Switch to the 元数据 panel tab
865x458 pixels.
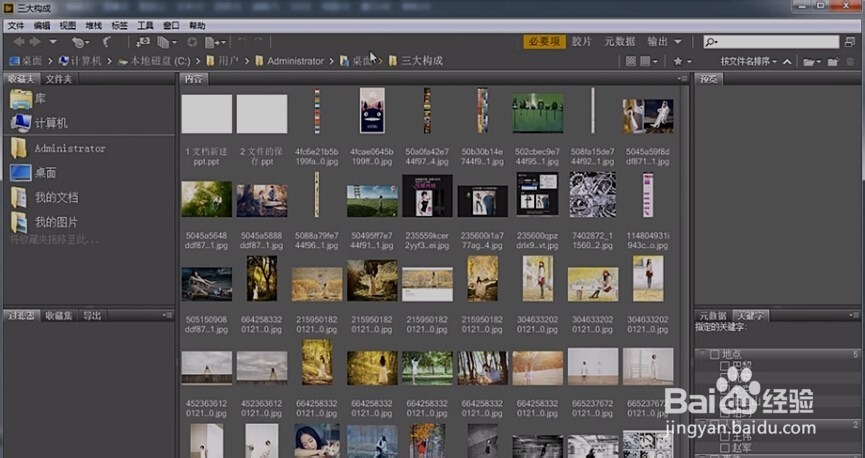point(713,316)
